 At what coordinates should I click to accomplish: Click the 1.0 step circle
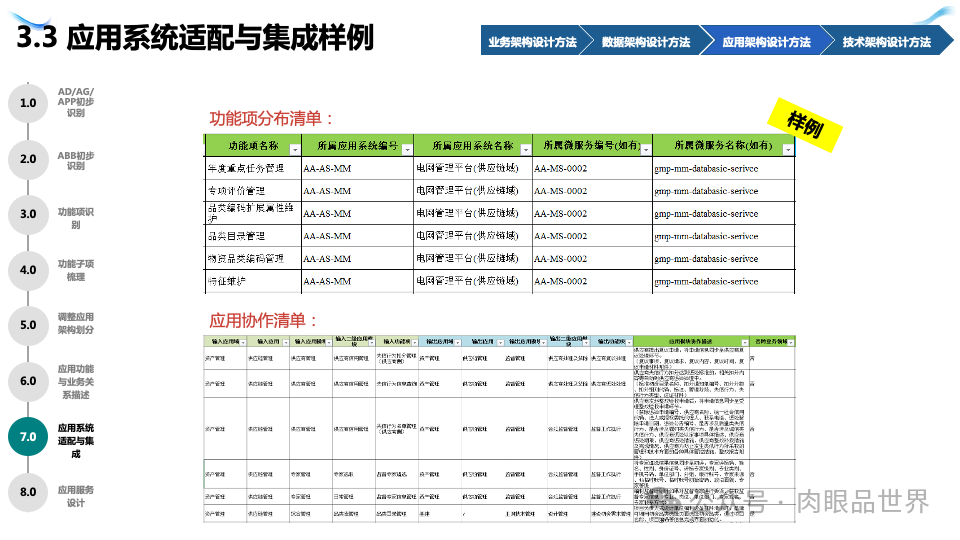[28, 103]
